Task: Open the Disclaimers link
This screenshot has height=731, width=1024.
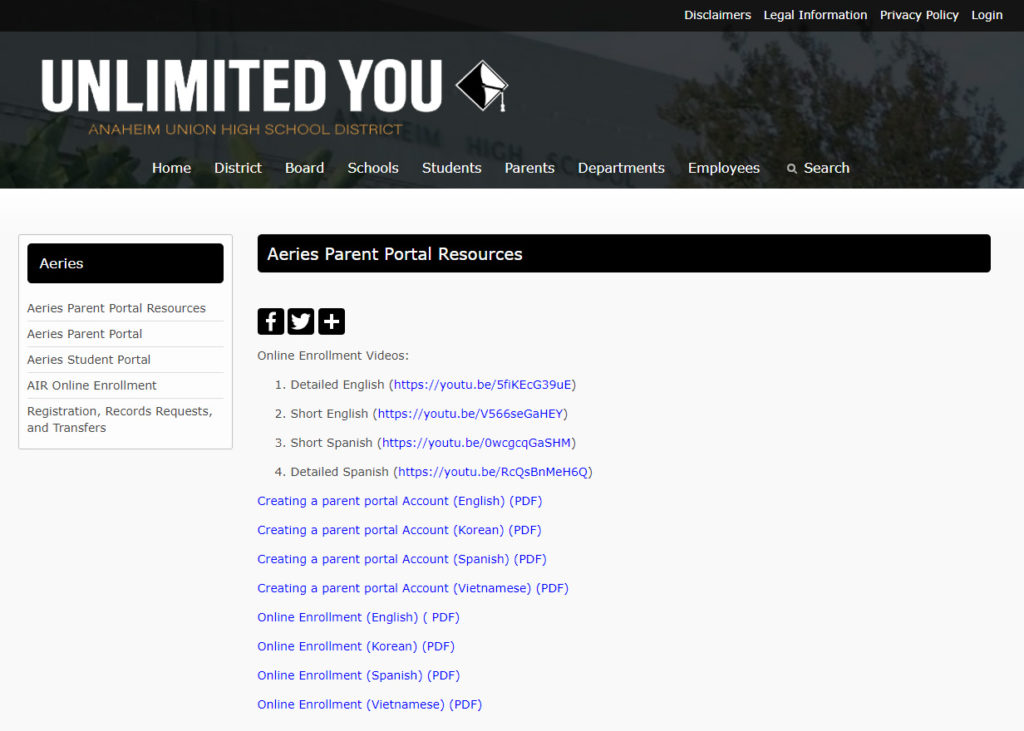Action: [717, 15]
